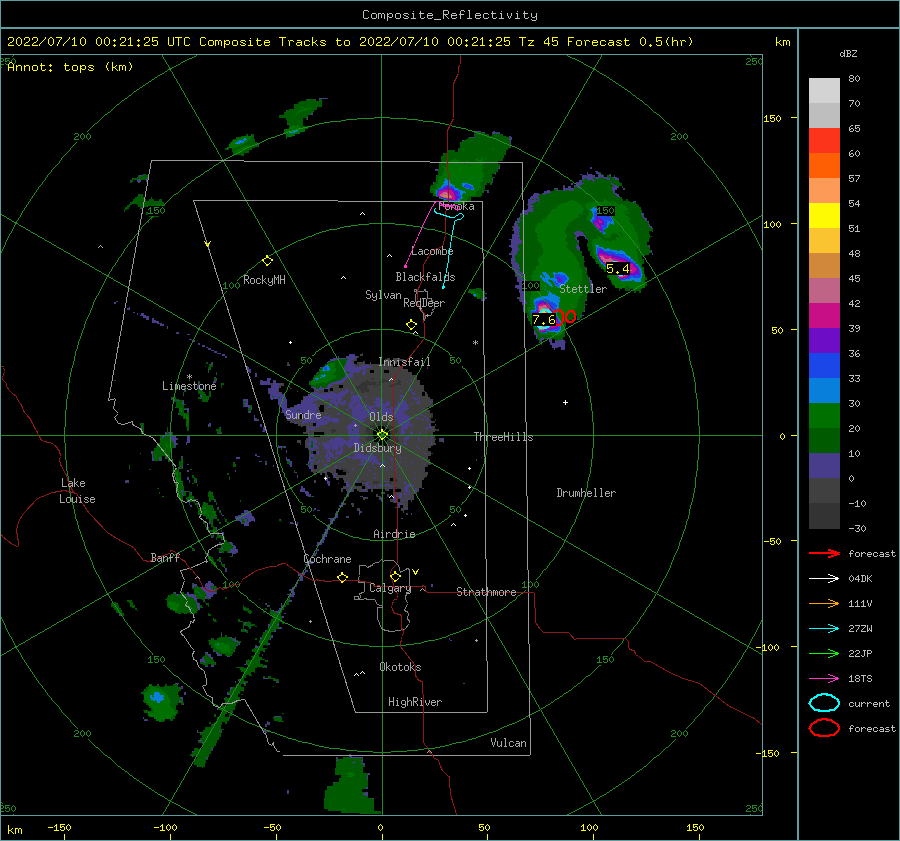The width and height of the screenshot is (900, 841).
Task: Click the 70 dBZ light grey swatch
Action: pyautogui.click(x=824, y=91)
